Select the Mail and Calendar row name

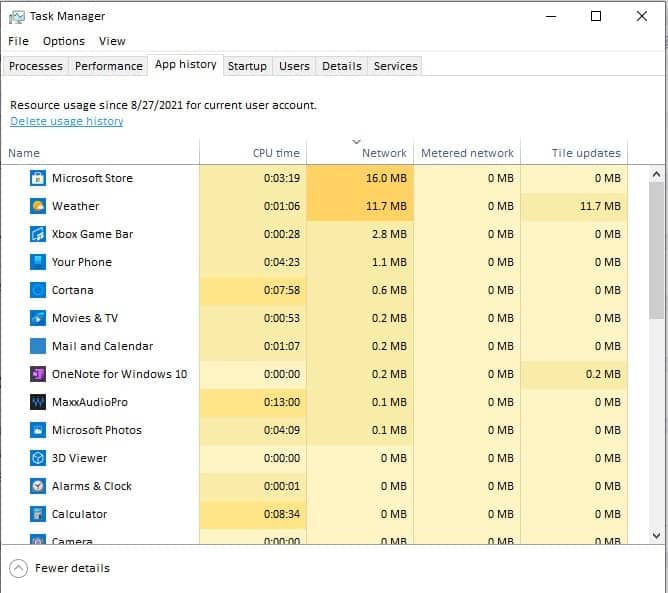click(103, 346)
